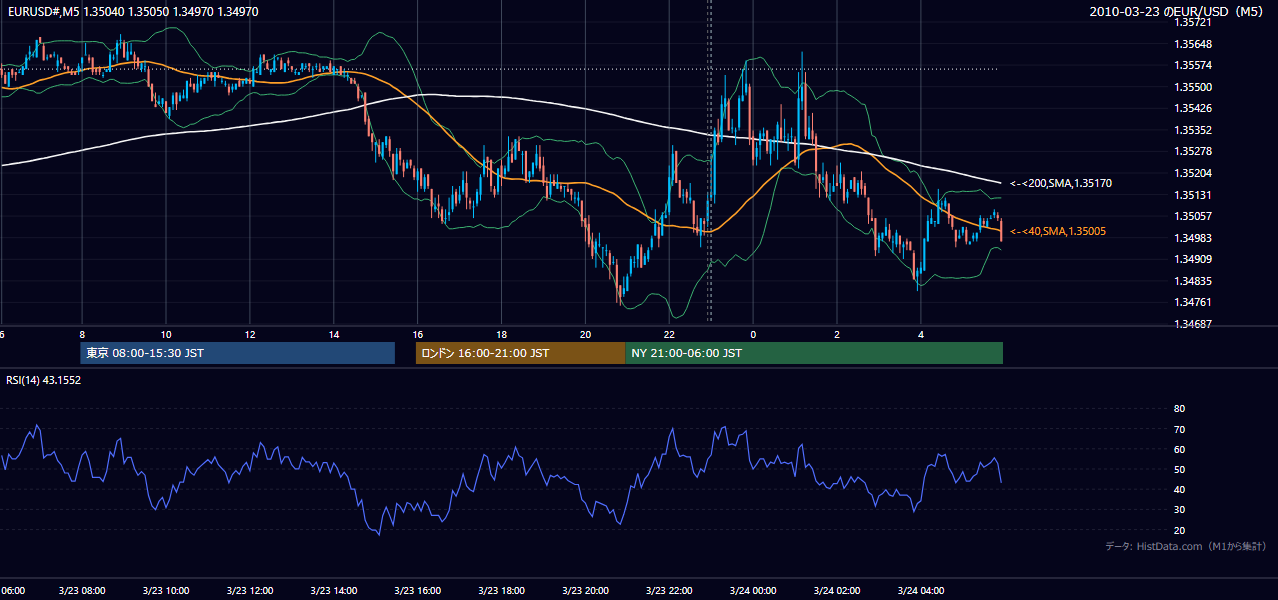Click price level 1.35574 on the axis
This screenshot has height=600, width=1278.
click(1192, 65)
